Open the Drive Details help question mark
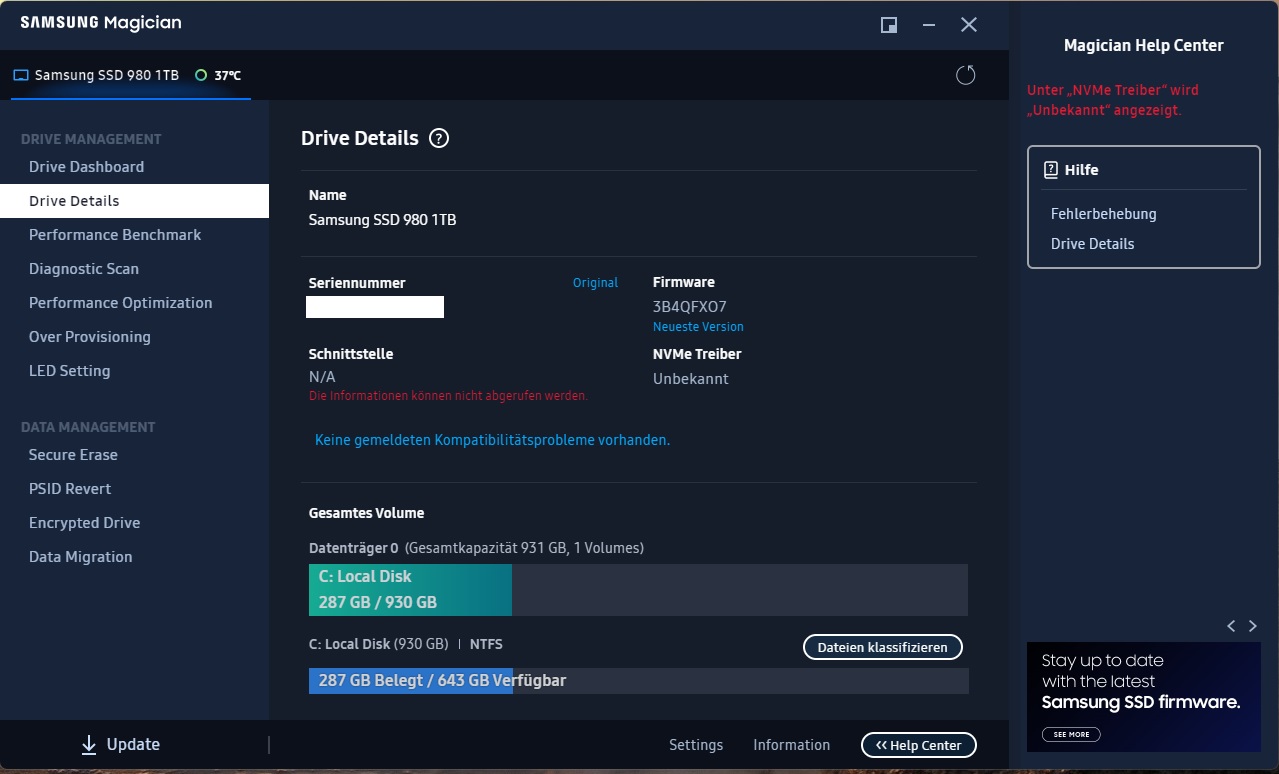The image size is (1279, 774). (x=439, y=138)
